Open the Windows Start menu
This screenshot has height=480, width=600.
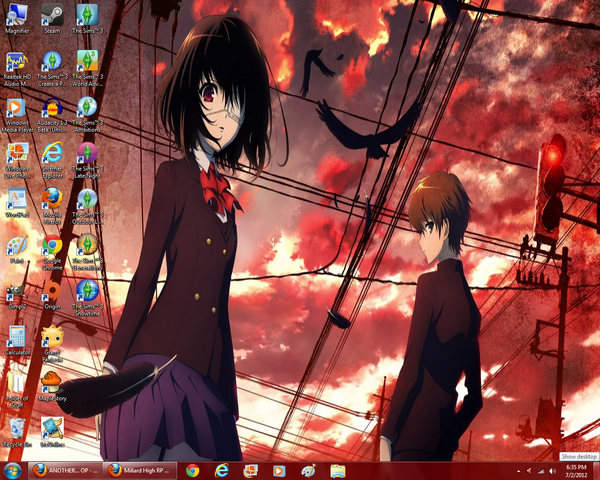pos(12,471)
